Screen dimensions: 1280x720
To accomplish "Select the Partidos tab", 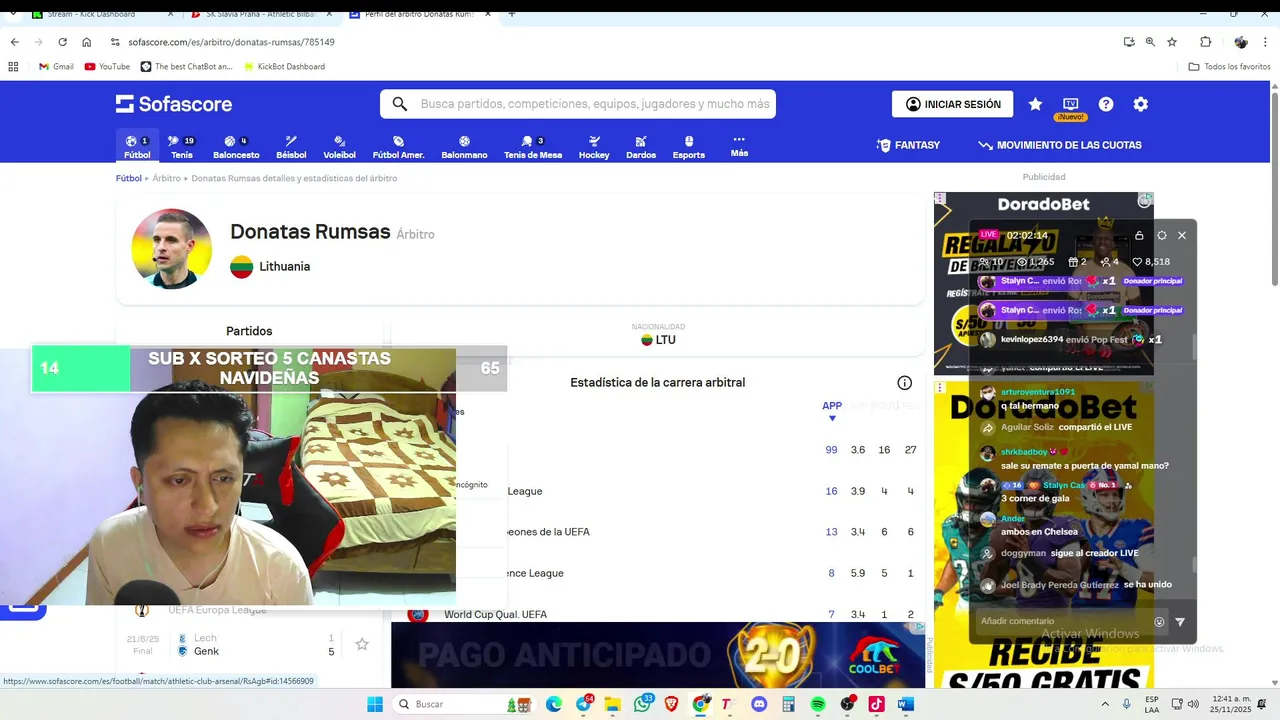I will click(249, 331).
